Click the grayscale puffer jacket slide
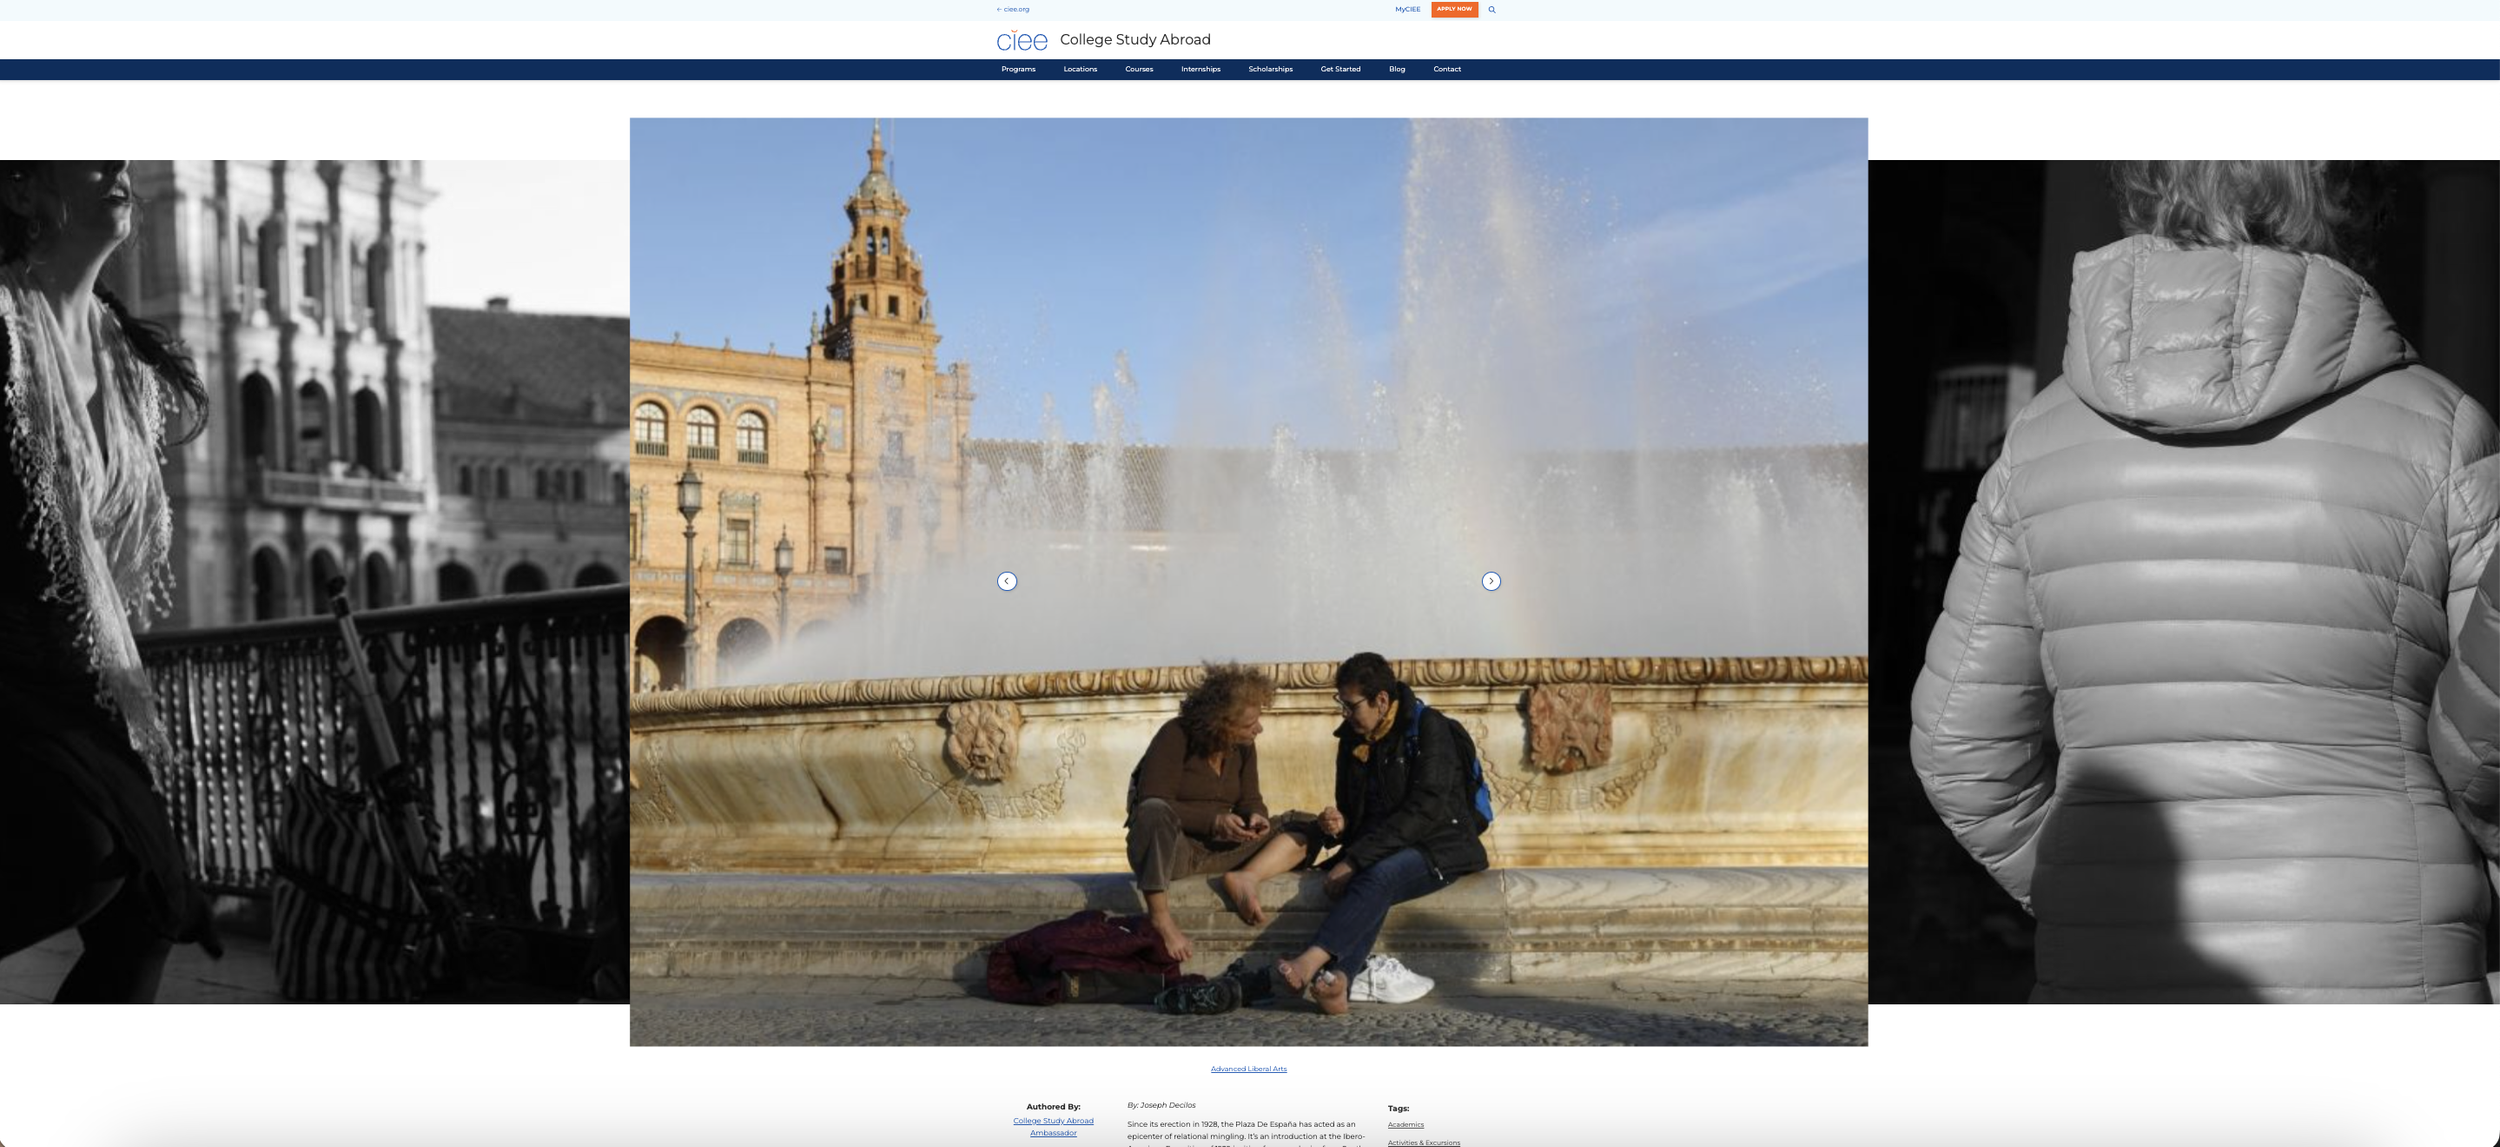Viewport: 2500px width, 1147px height. point(2183,580)
